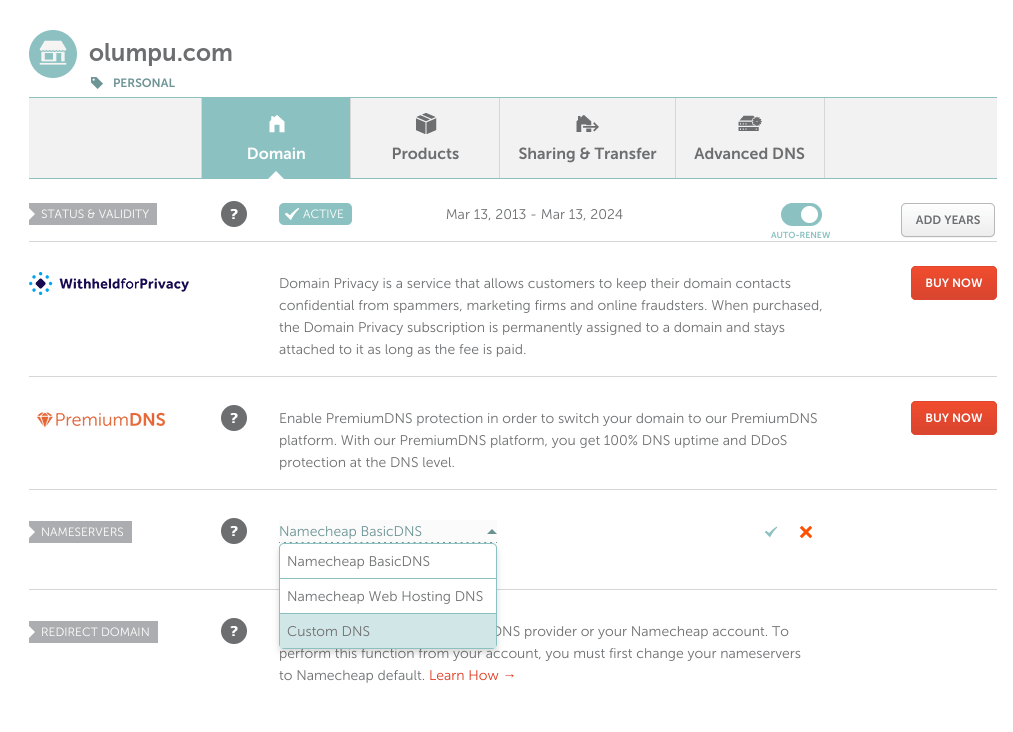Open the nameservers selection dropdown
The image size is (1013, 732).
pos(387,531)
